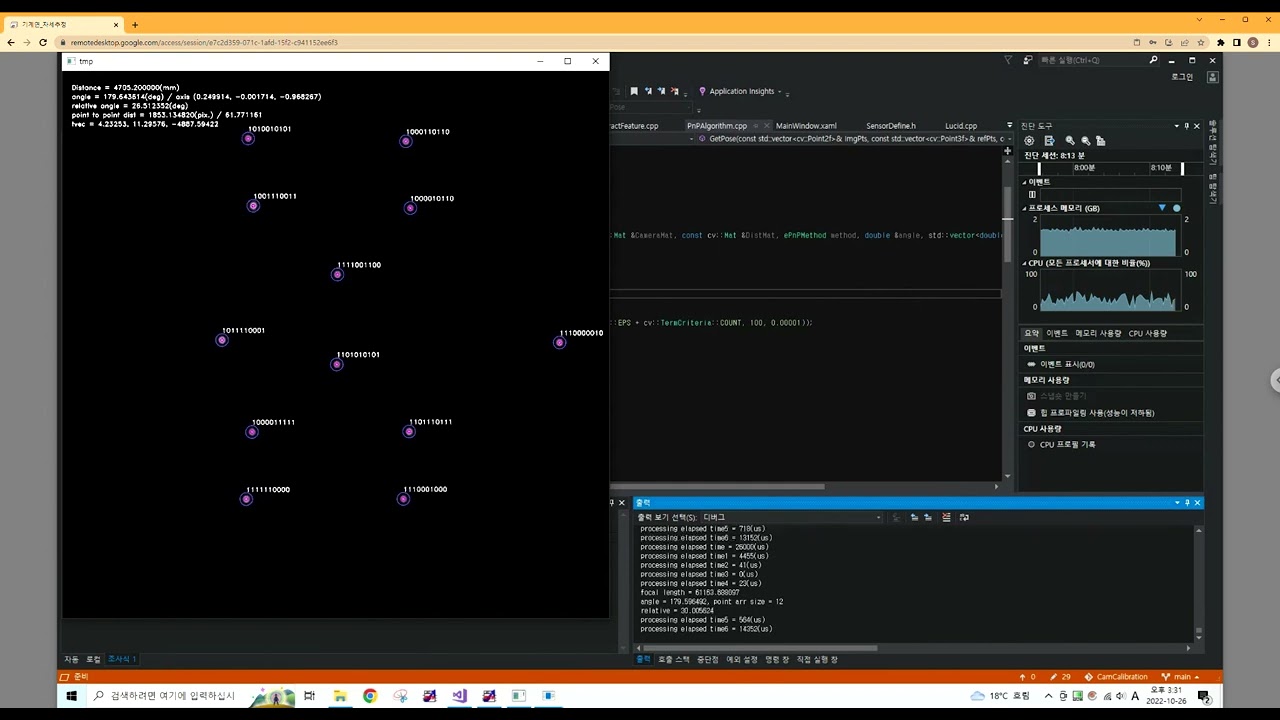Click the 이벤트 표시(0/0) link
This screenshot has height=720, width=1280.
pos(1067,364)
